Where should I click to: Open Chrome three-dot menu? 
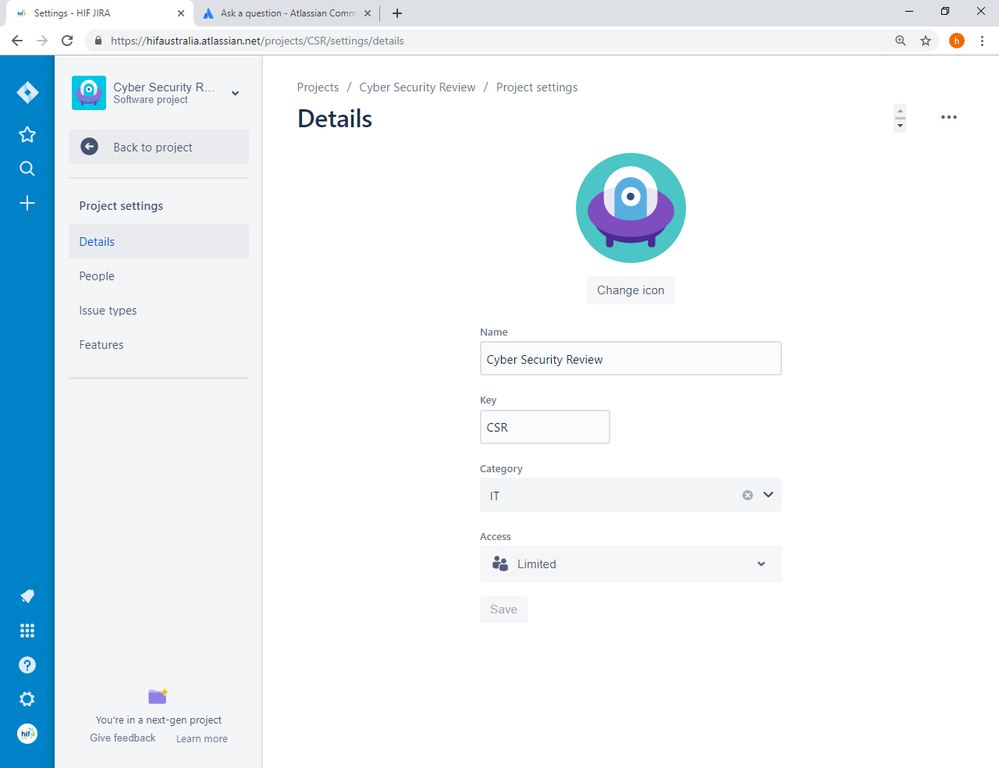tap(982, 41)
